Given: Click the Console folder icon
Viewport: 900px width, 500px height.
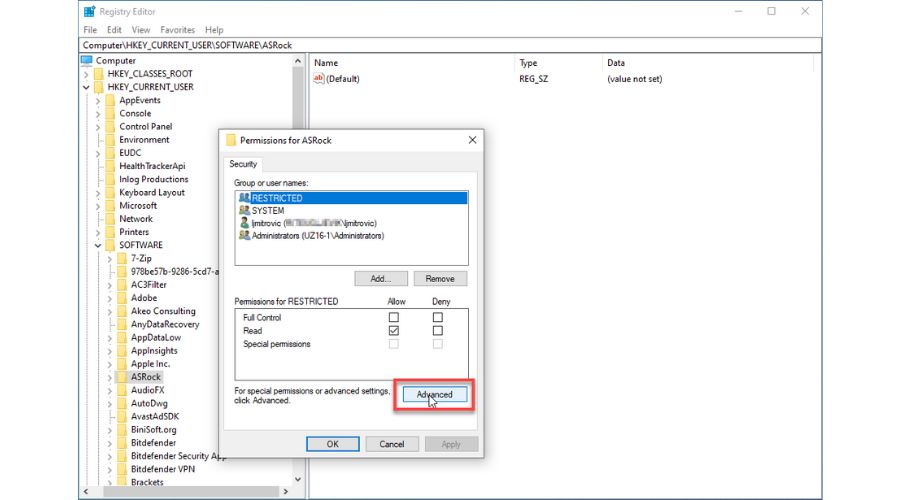Looking at the screenshot, I should tap(110, 113).
